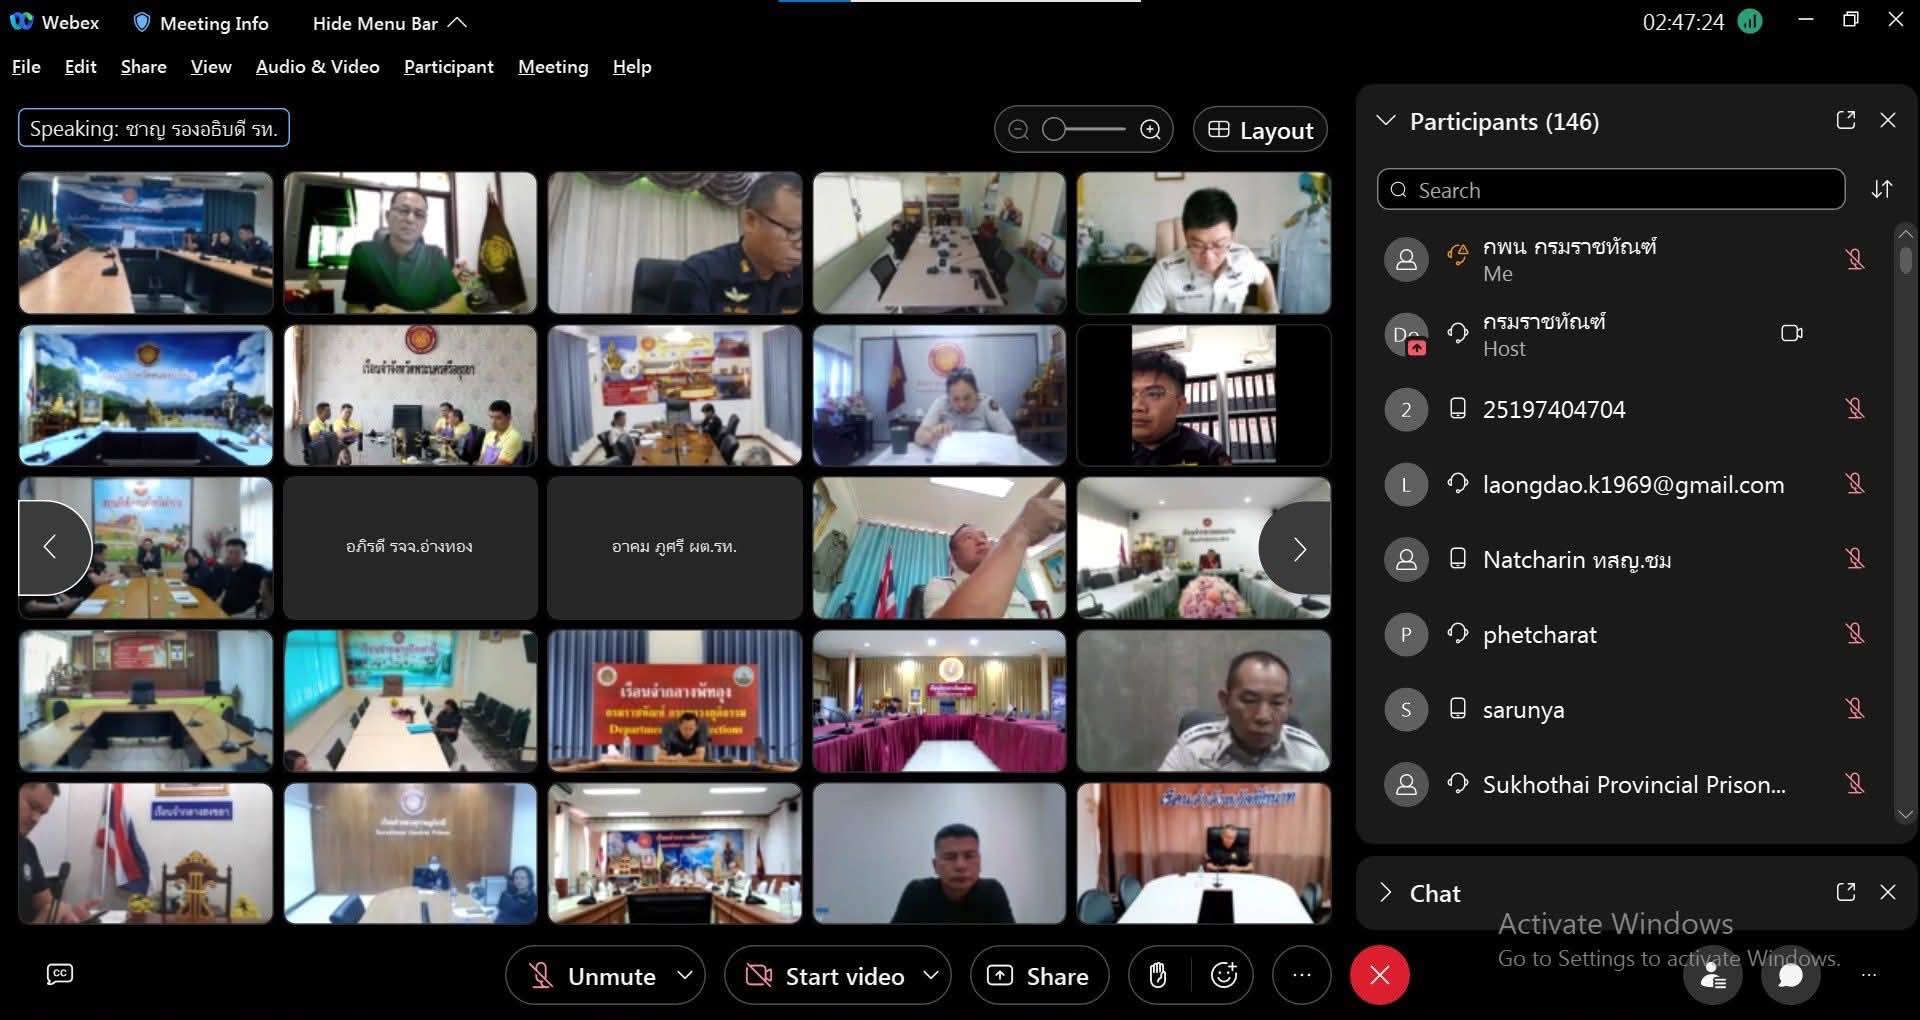
Task: Open closed captions icon
Action: (60, 974)
